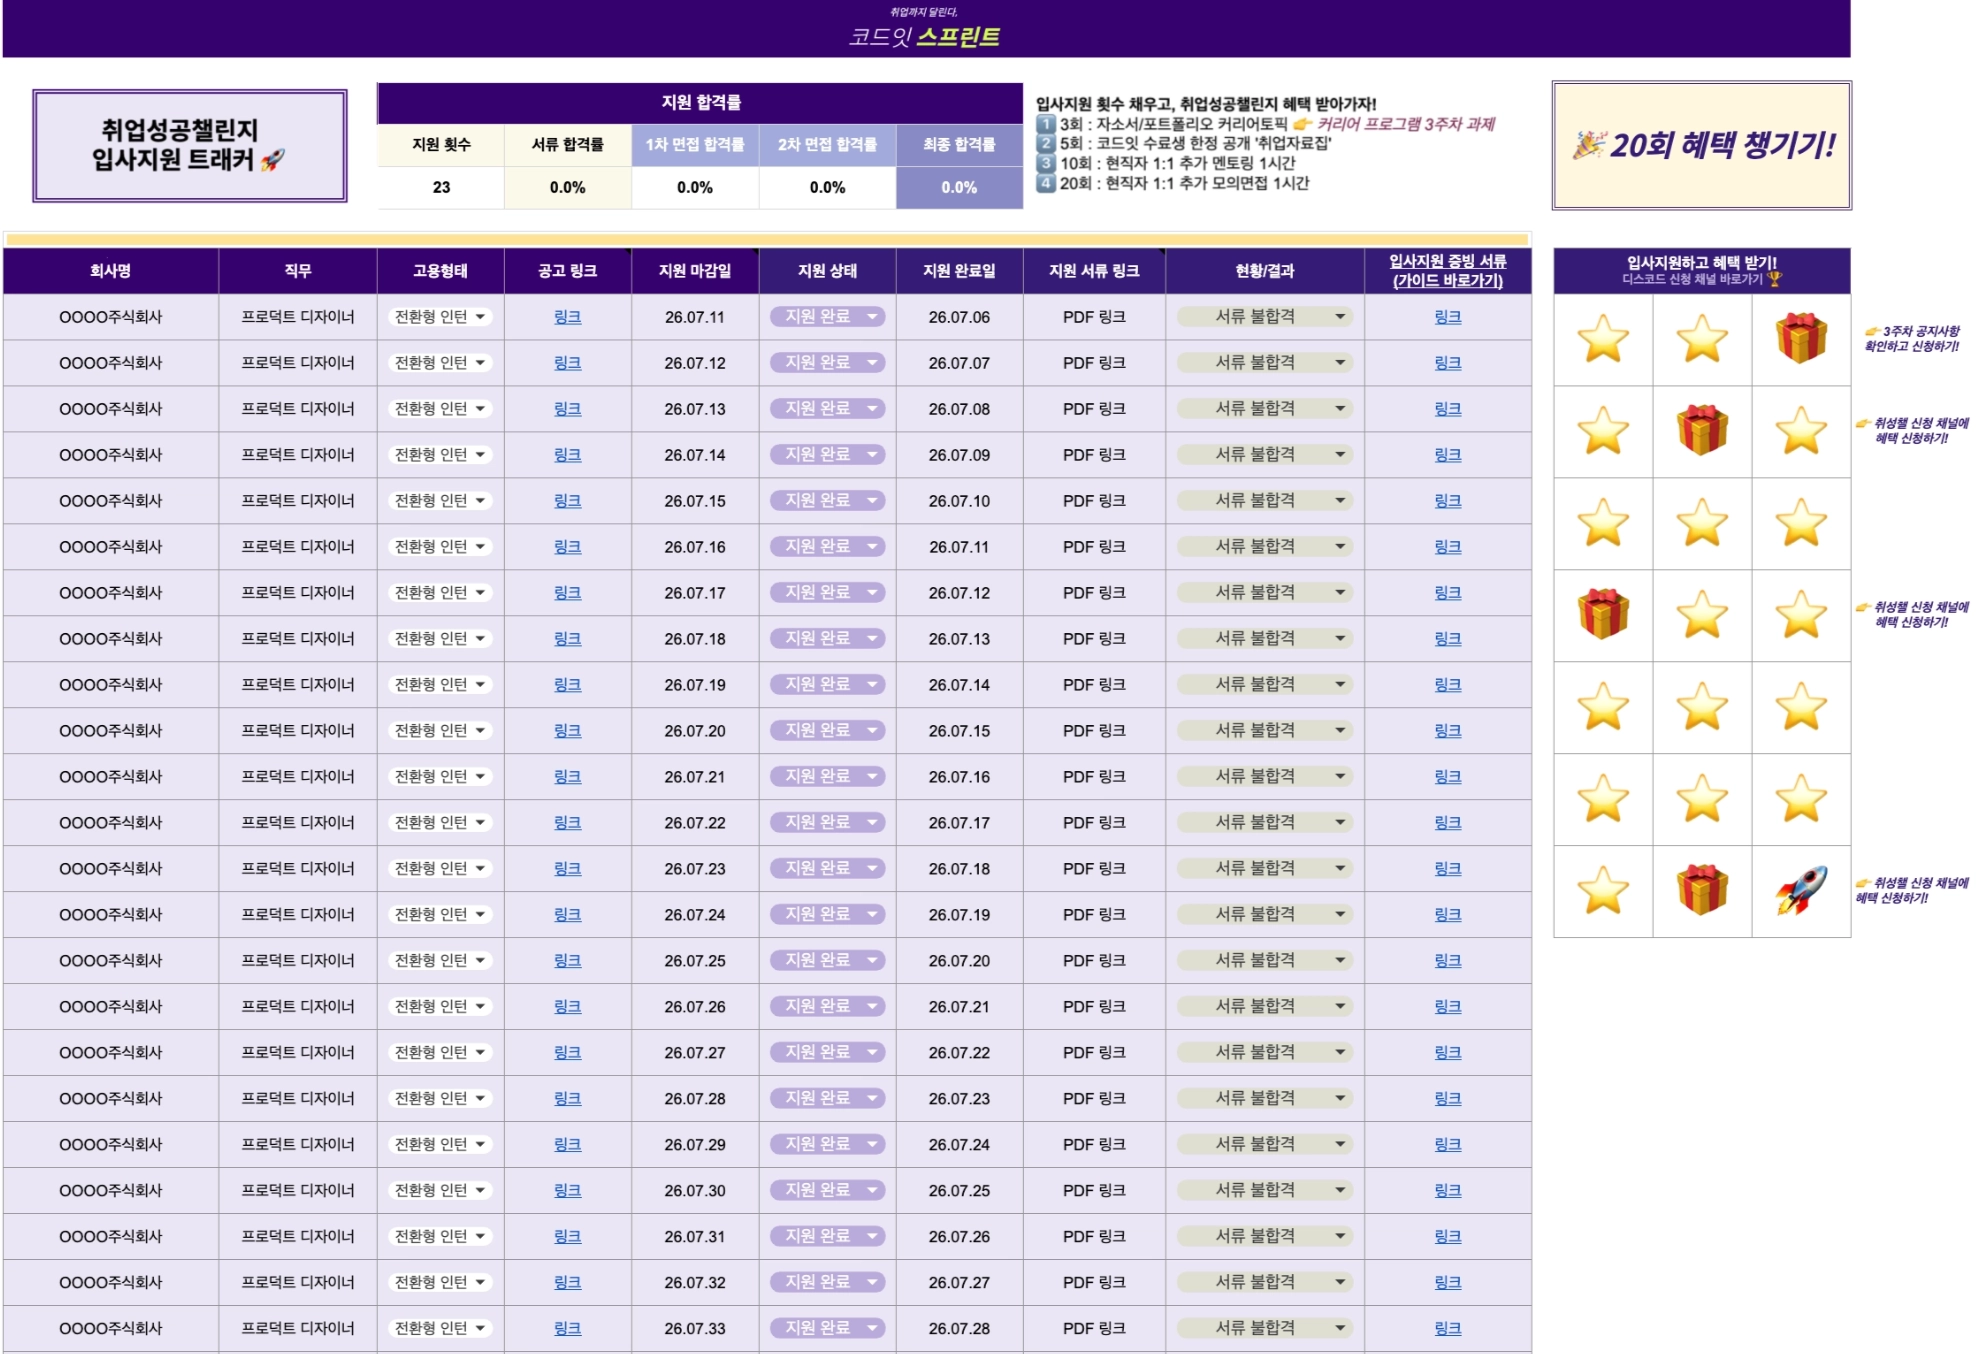Click the pointing hand beside 3주차 공지사항 note
1985x1354 pixels.
tap(1871, 331)
